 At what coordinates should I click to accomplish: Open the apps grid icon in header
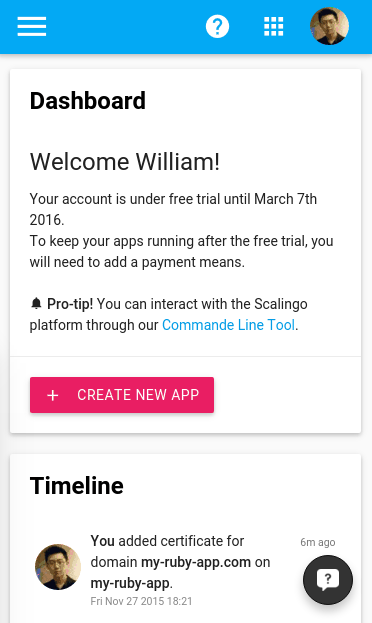click(x=274, y=27)
